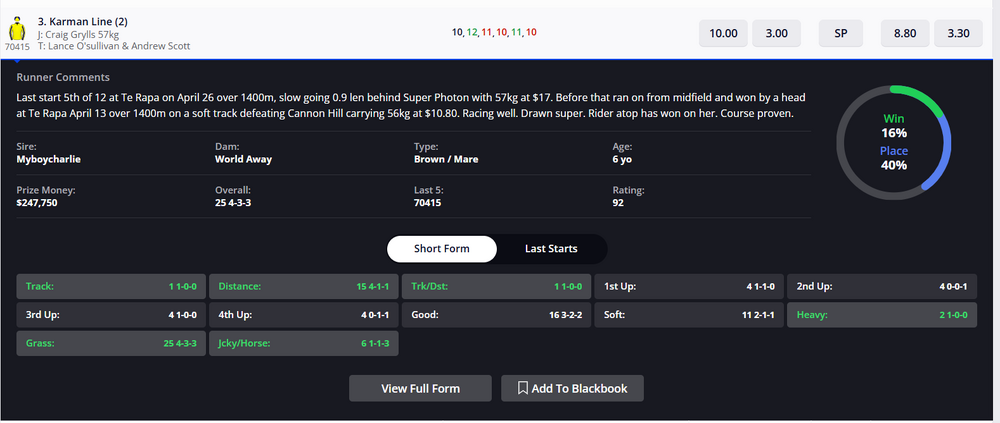Image resolution: width=1000 pixels, height=423 pixels.
Task: Click the odds fluctuation numbers in header
Action: pyautogui.click(x=494, y=33)
